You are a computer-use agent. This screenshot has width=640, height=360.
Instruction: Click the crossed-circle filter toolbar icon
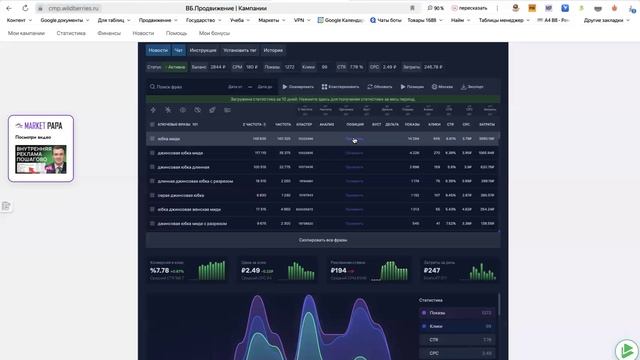198,110
